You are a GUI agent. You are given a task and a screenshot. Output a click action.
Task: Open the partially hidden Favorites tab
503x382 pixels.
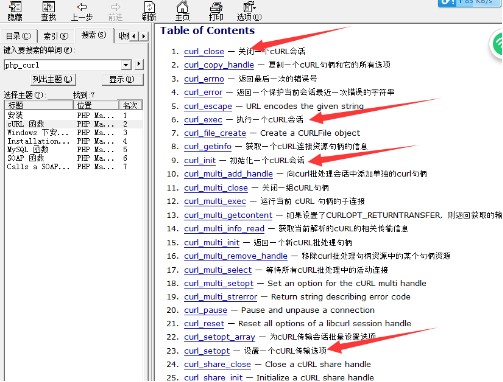(x=123, y=36)
